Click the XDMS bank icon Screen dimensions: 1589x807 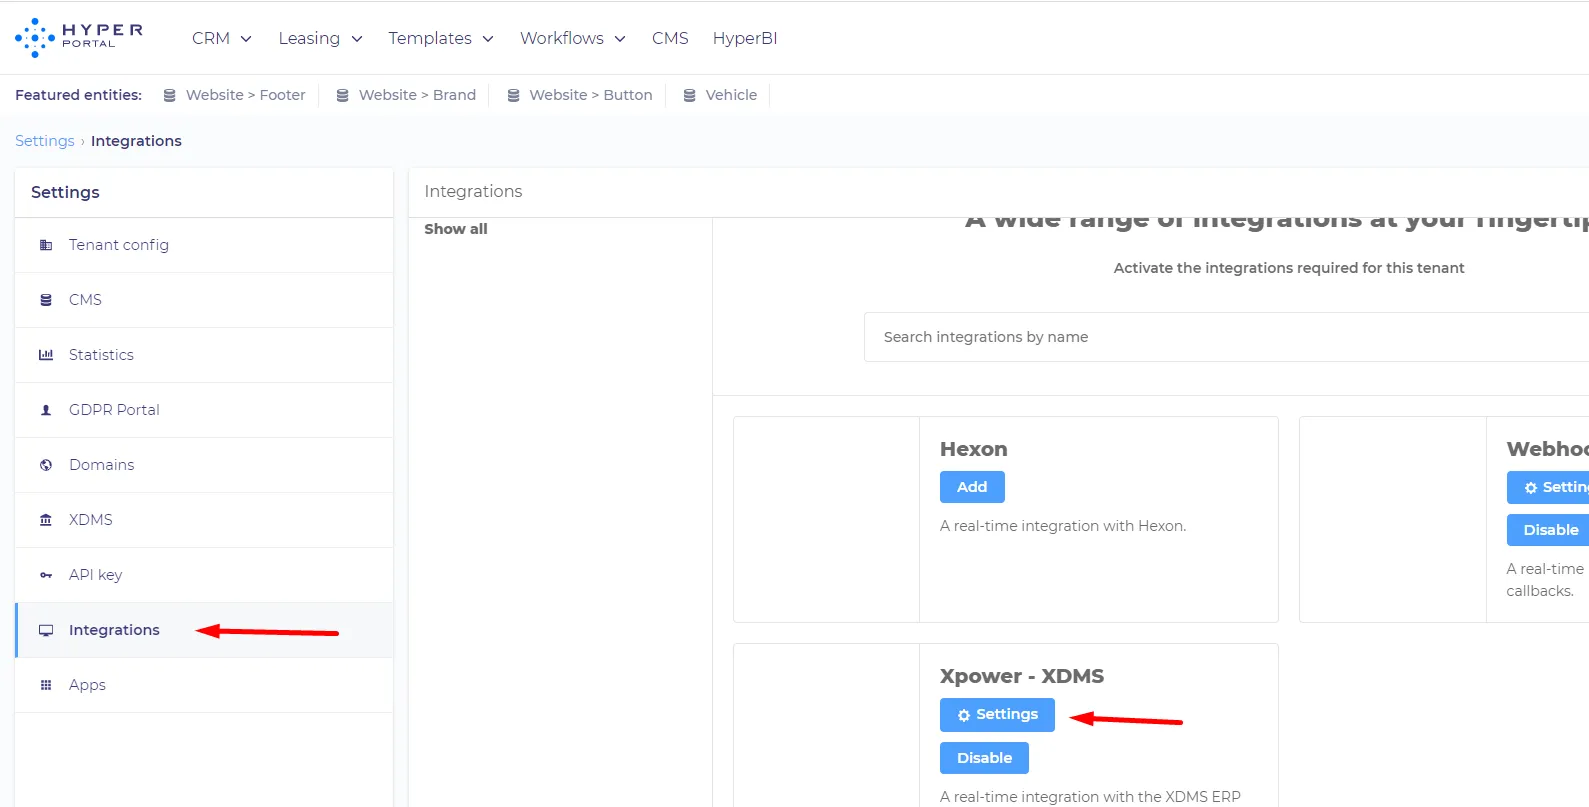pyautogui.click(x=46, y=520)
